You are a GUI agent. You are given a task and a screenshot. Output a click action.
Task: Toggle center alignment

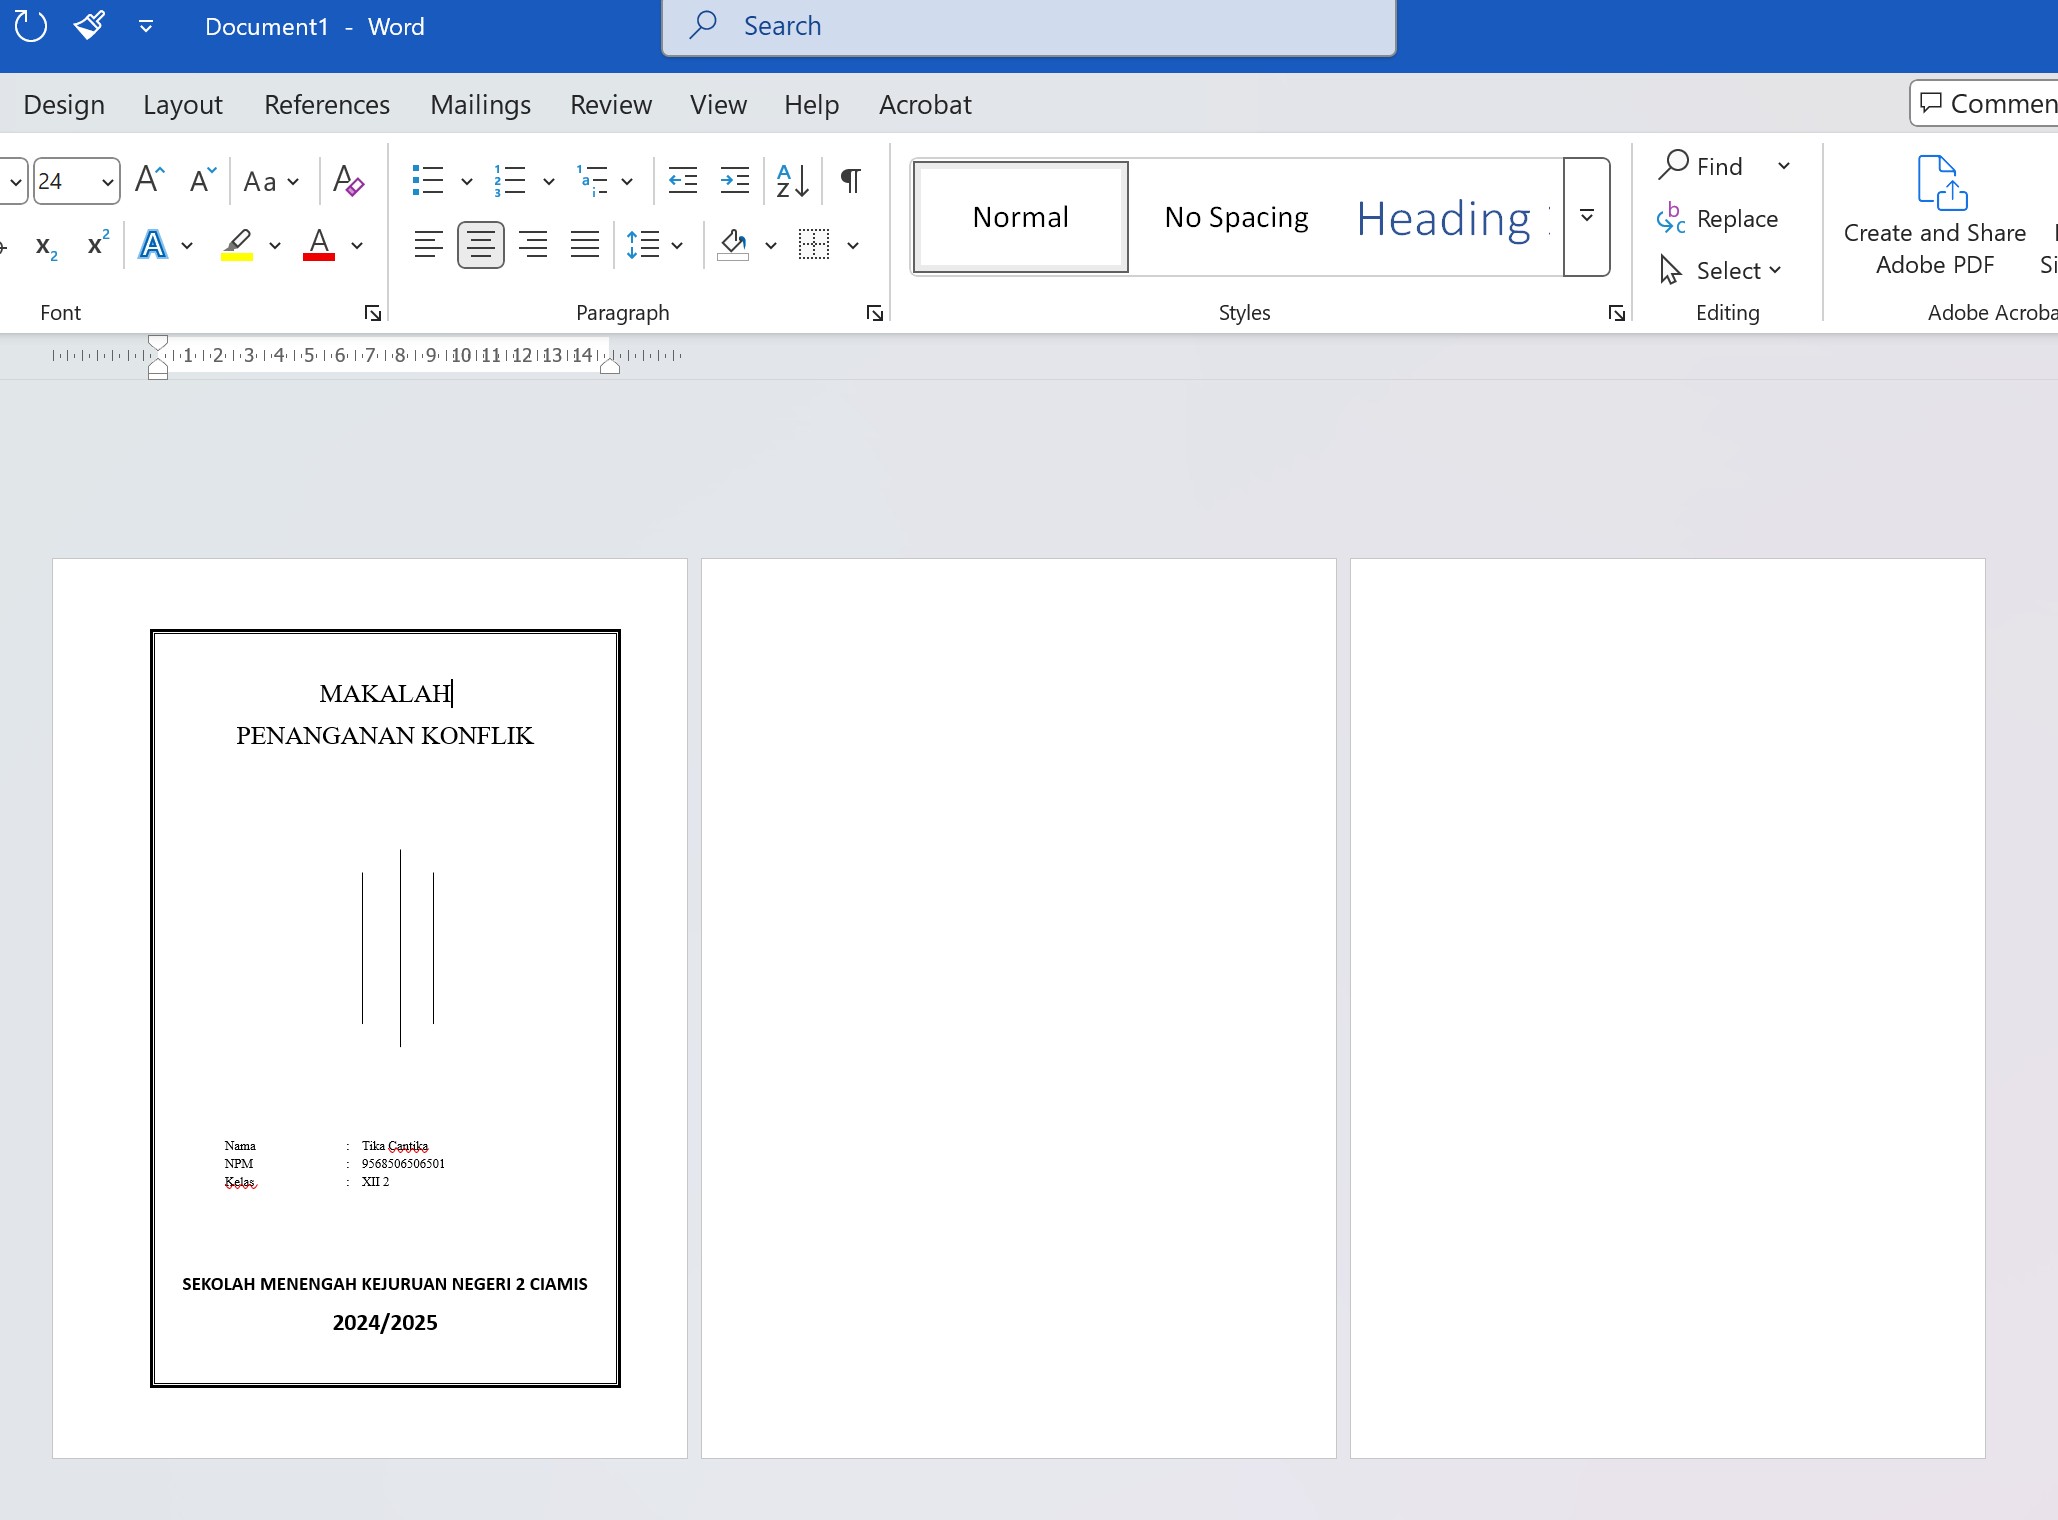(x=481, y=245)
